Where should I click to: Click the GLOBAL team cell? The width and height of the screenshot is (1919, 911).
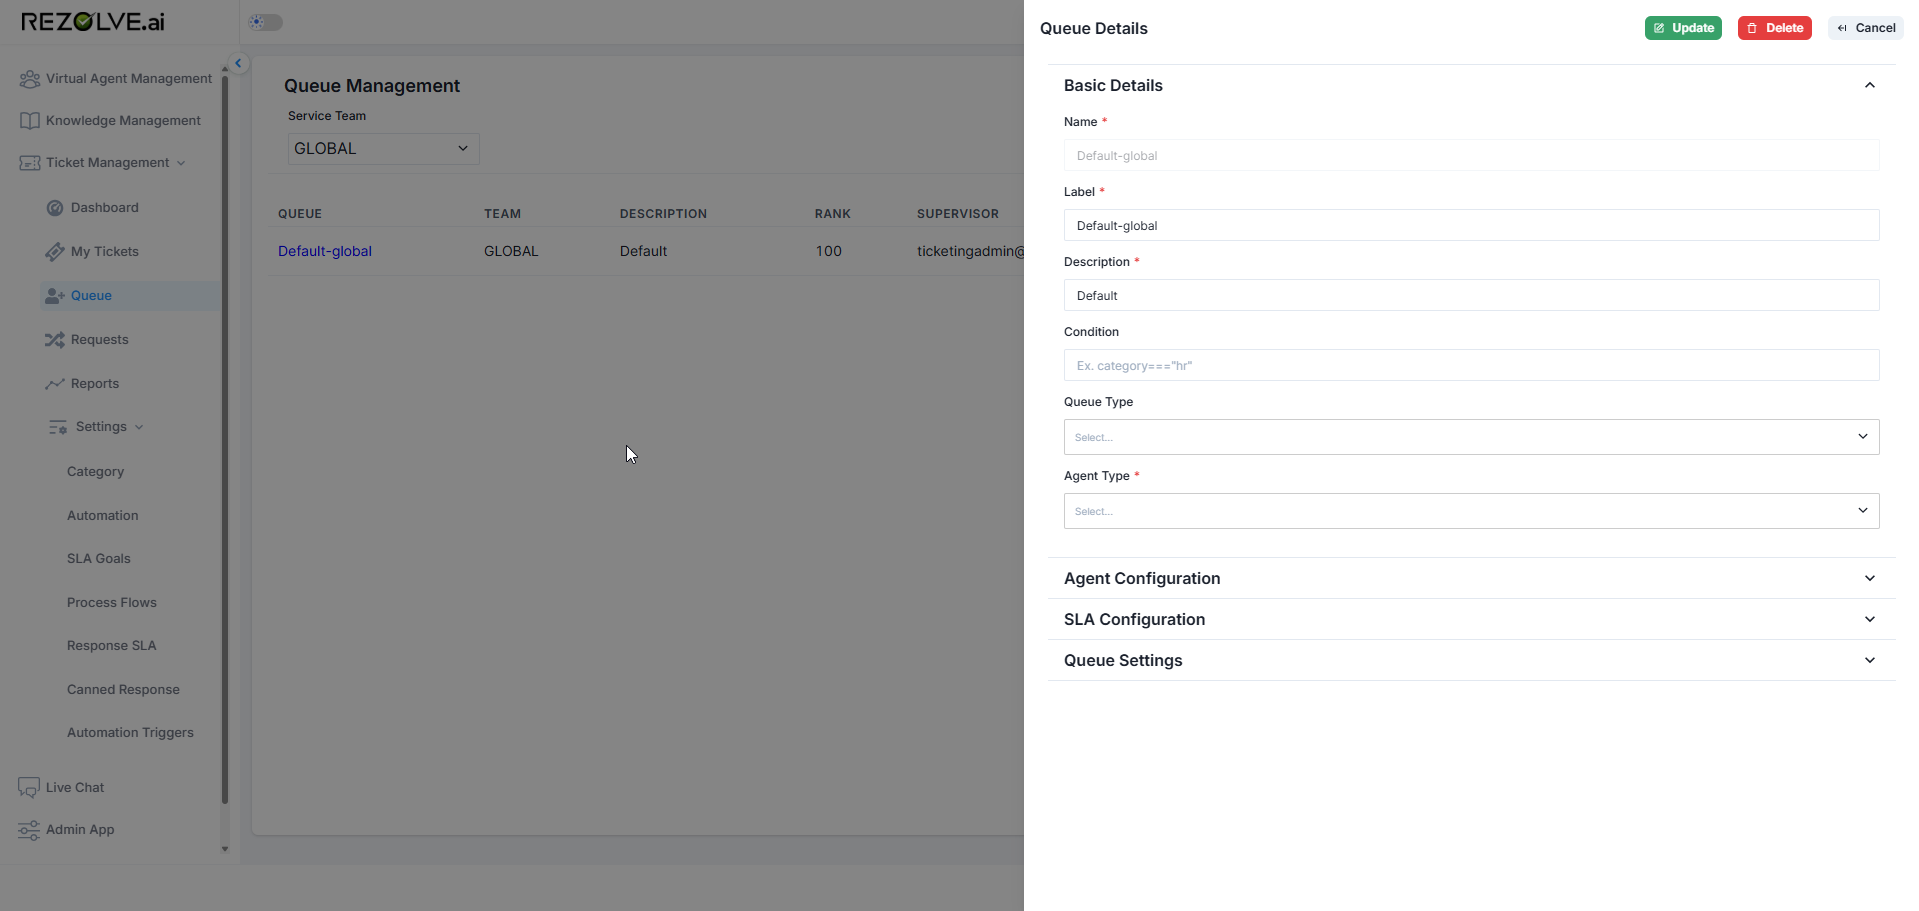coord(511,252)
